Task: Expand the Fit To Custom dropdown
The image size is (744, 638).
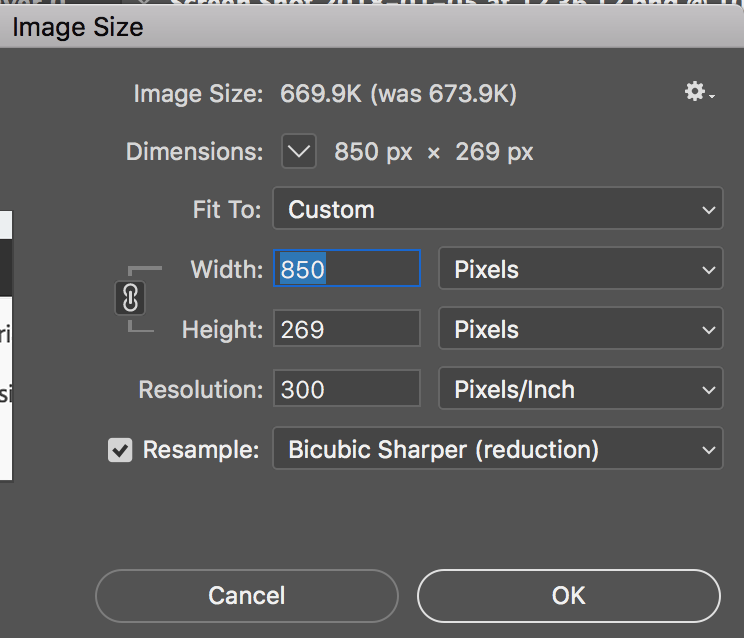Action: [497, 210]
